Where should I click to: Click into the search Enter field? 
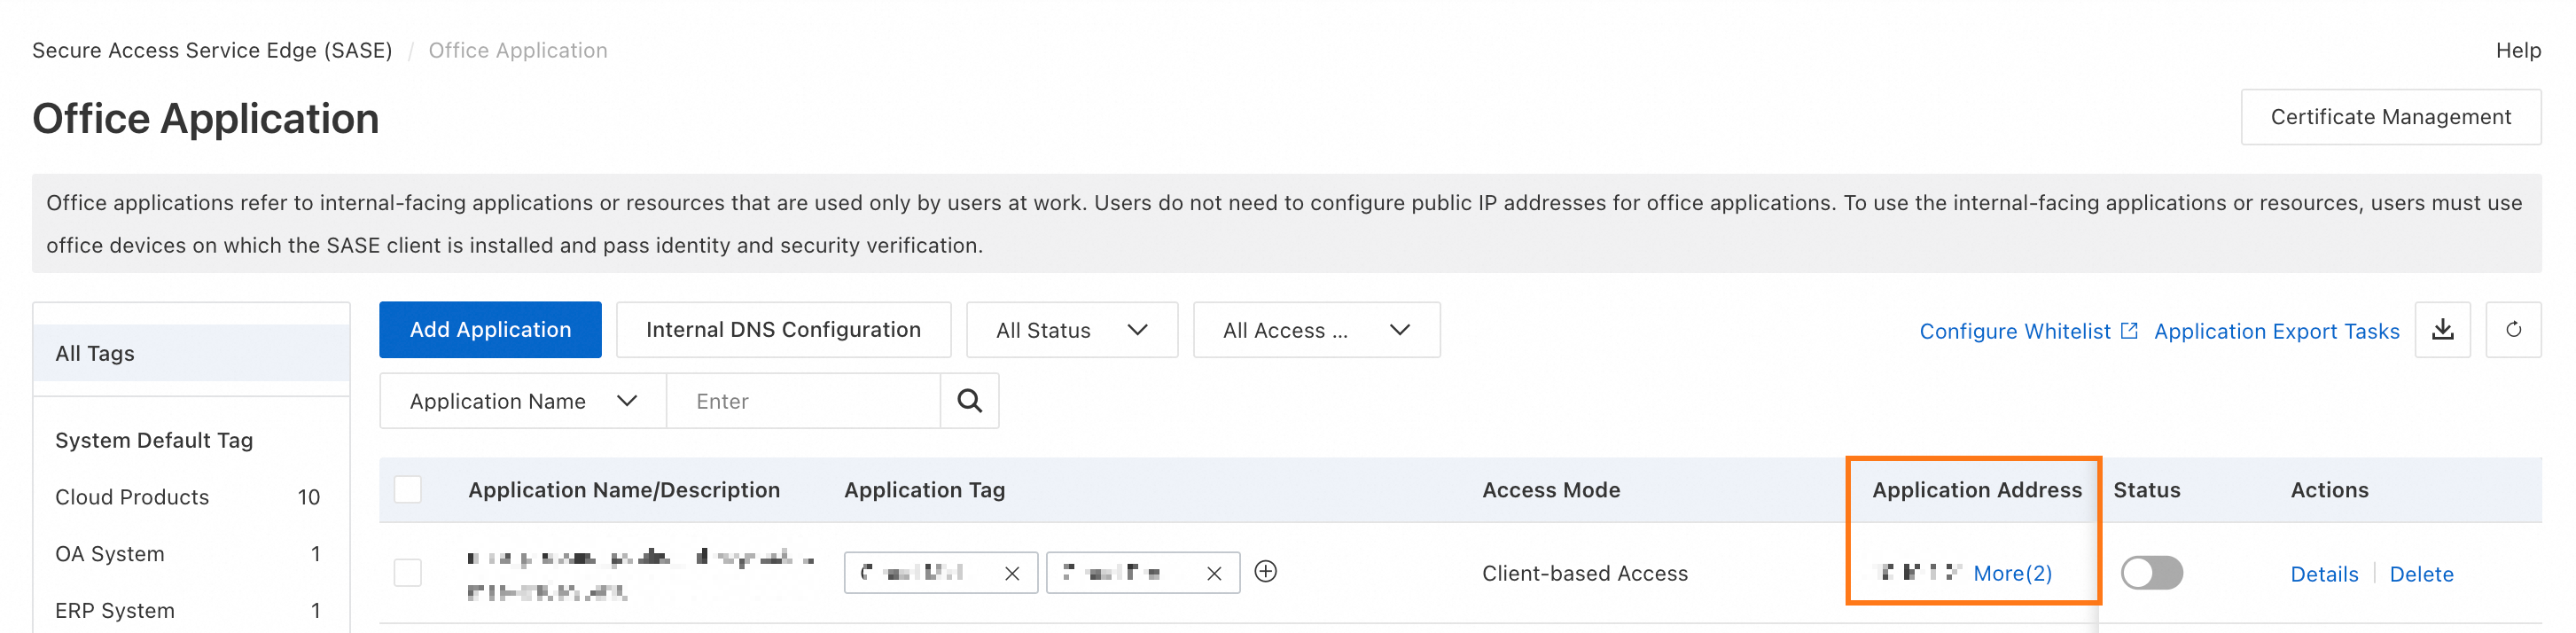tap(803, 401)
